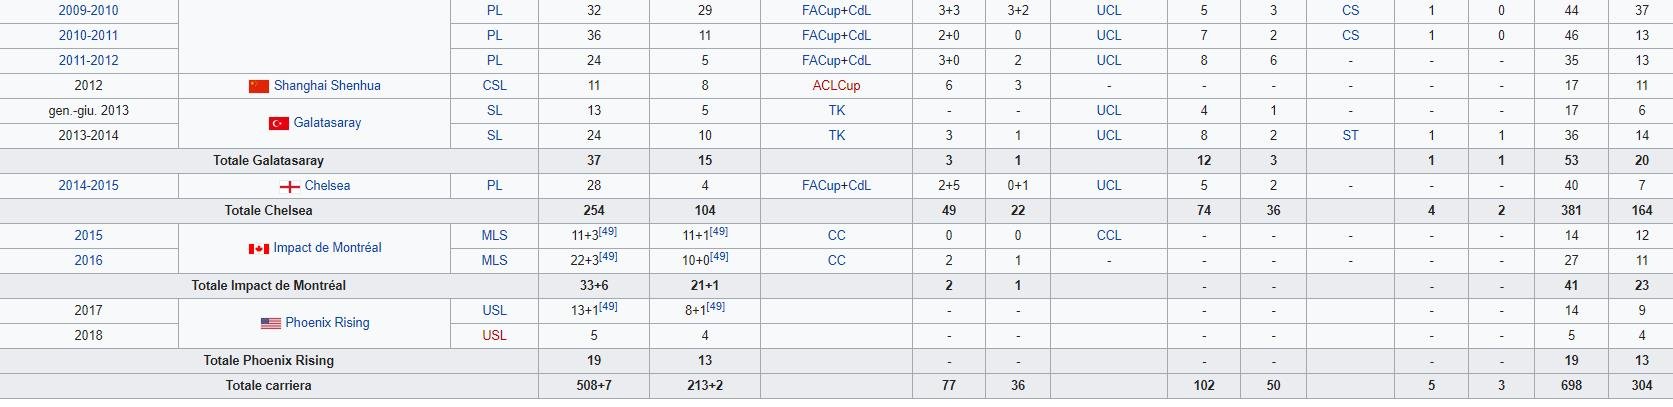Open the Shanghai Shenhua club link
The width and height of the screenshot is (1673, 407).
pyautogui.click(x=327, y=86)
